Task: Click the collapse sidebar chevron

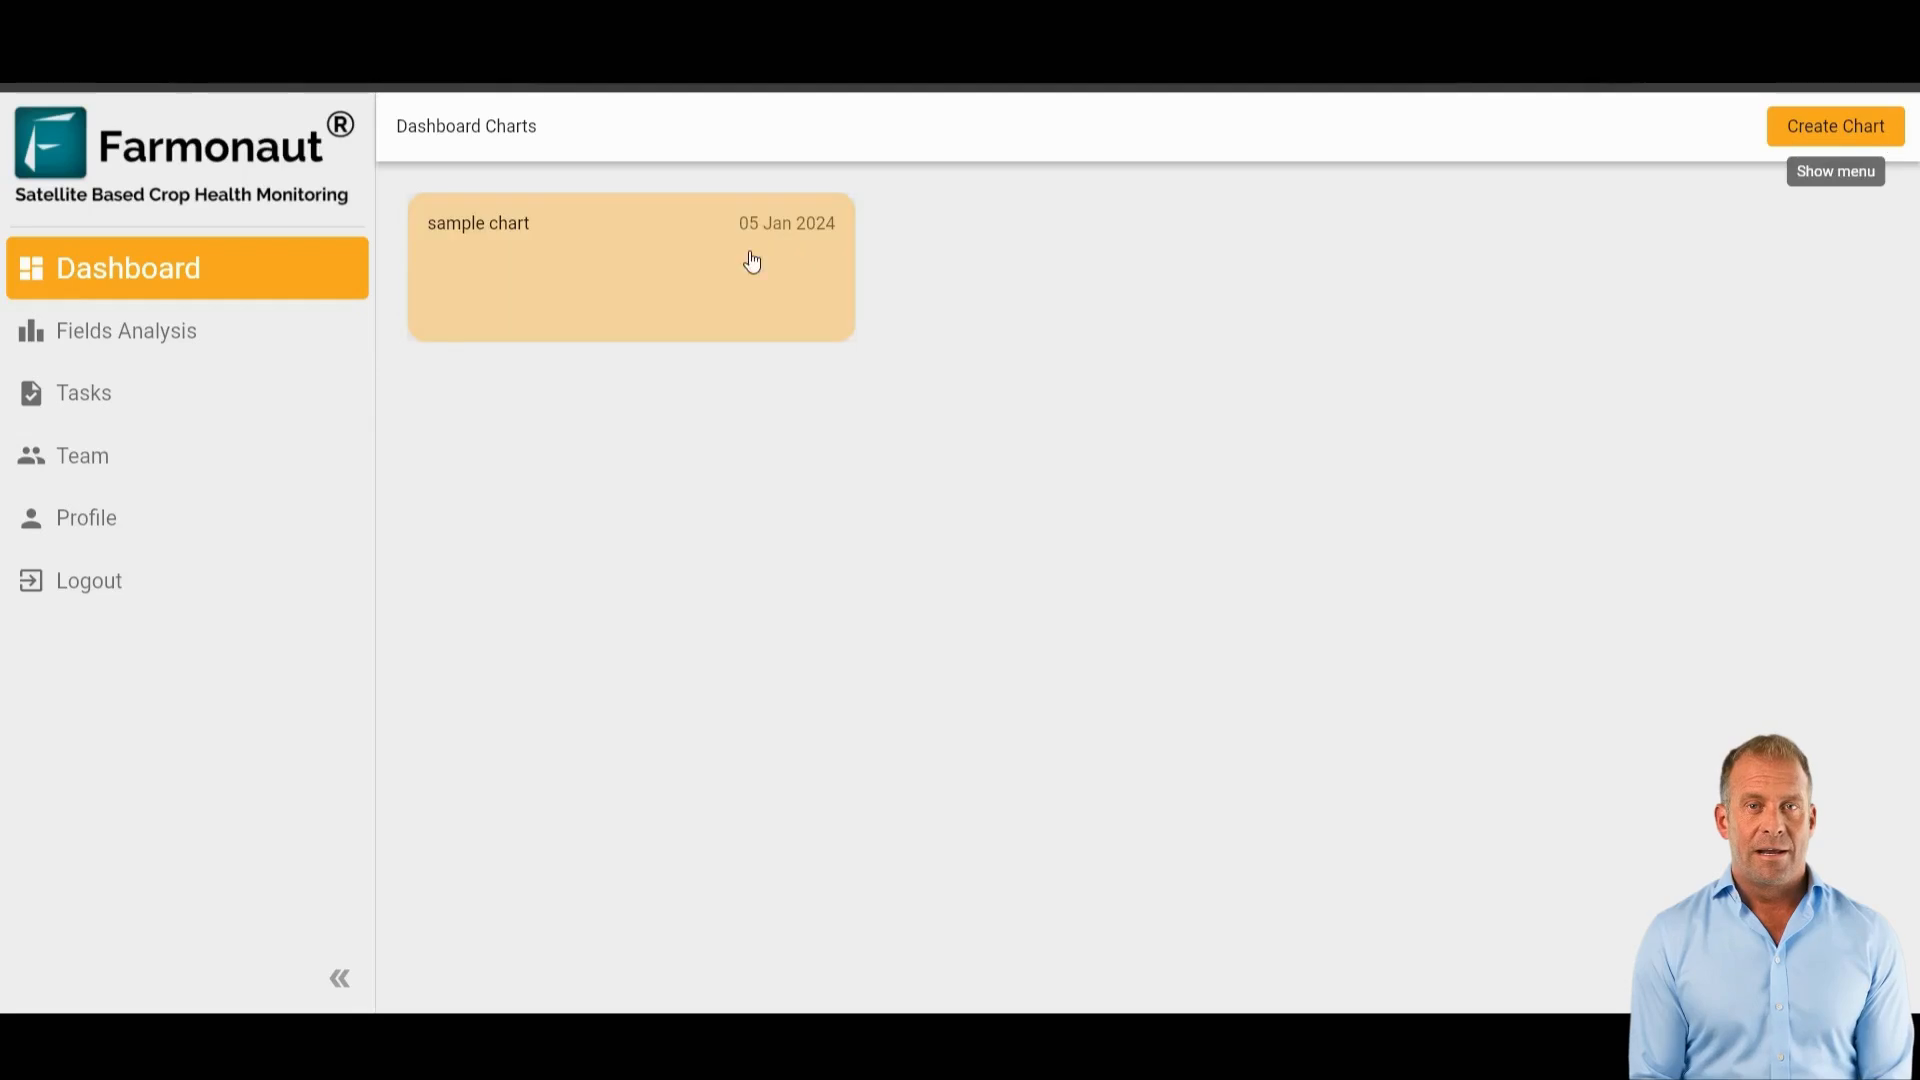Action: [339, 978]
